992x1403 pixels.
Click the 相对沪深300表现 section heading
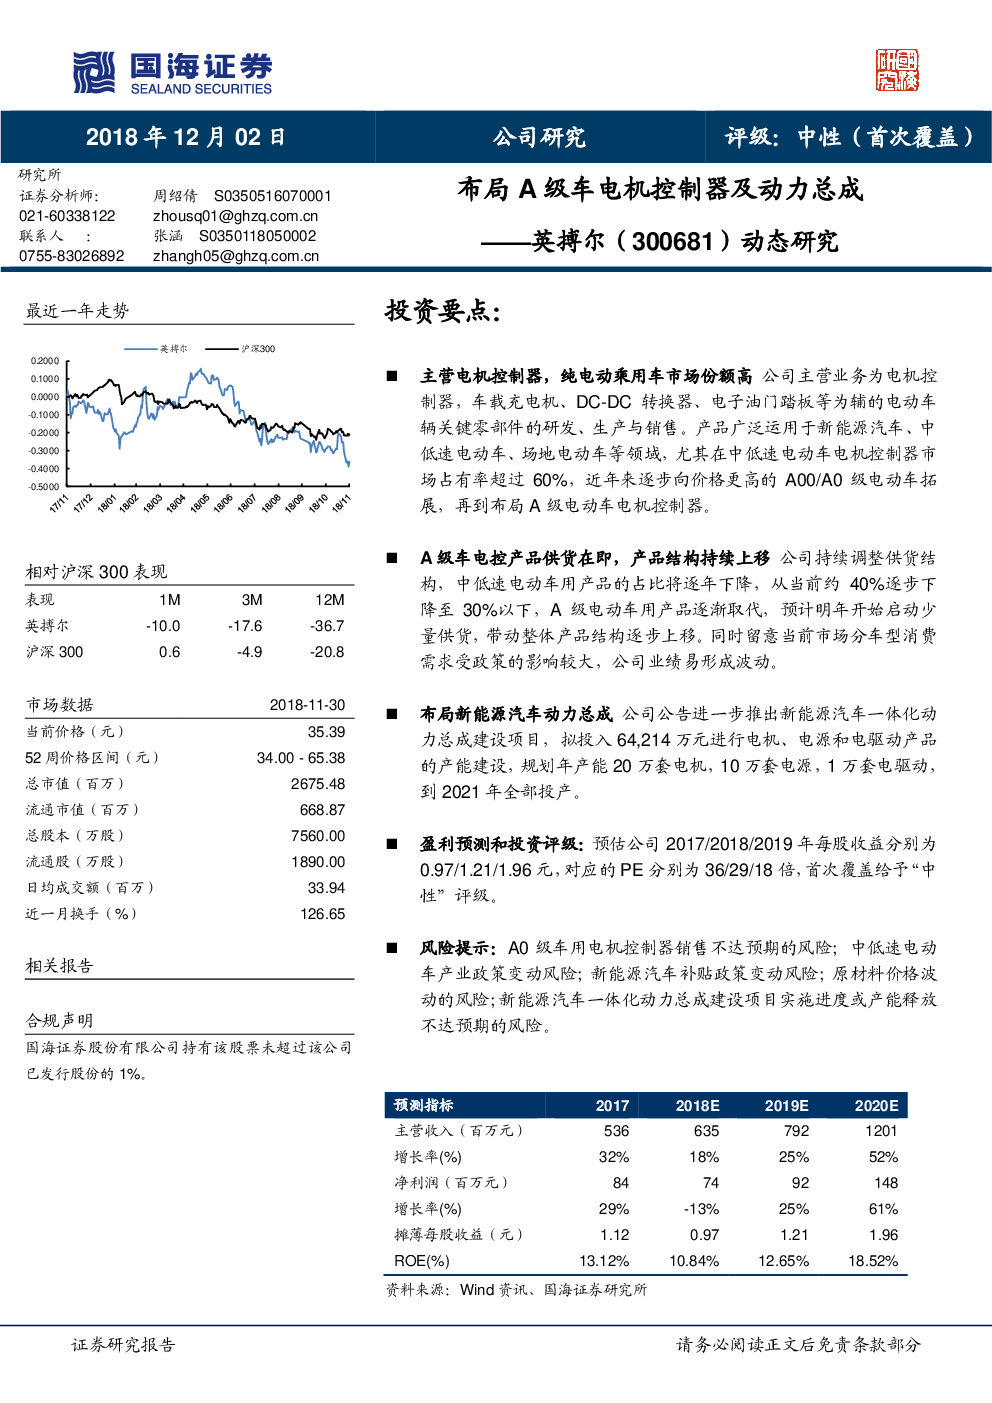(96, 572)
